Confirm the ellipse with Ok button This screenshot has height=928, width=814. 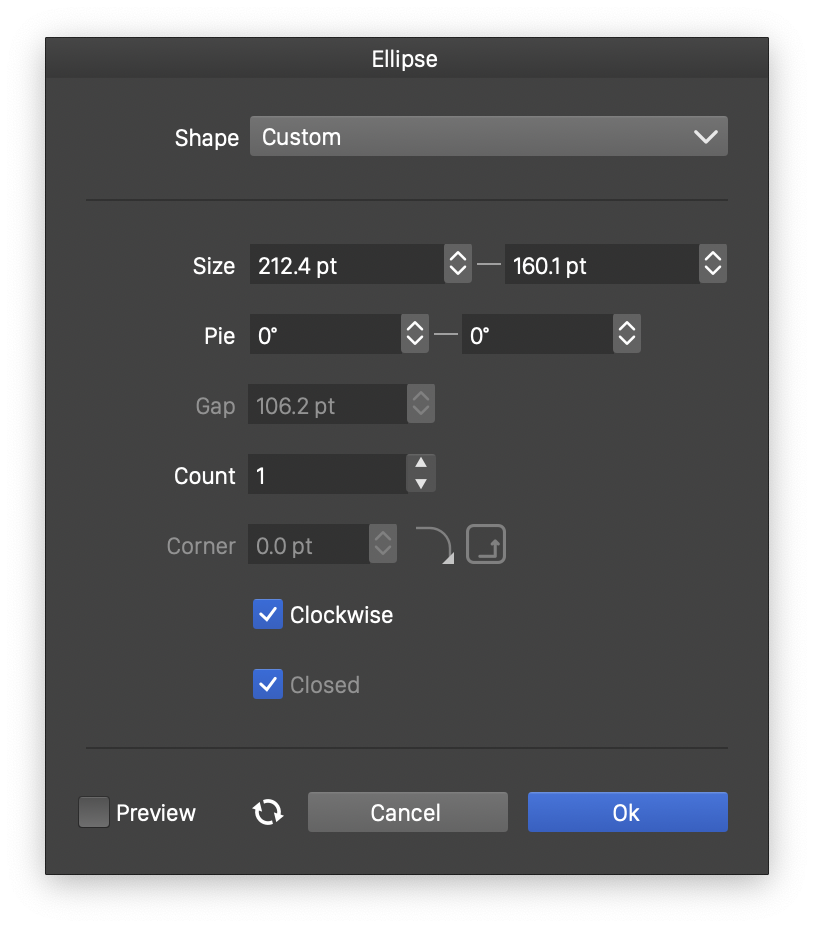627,812
